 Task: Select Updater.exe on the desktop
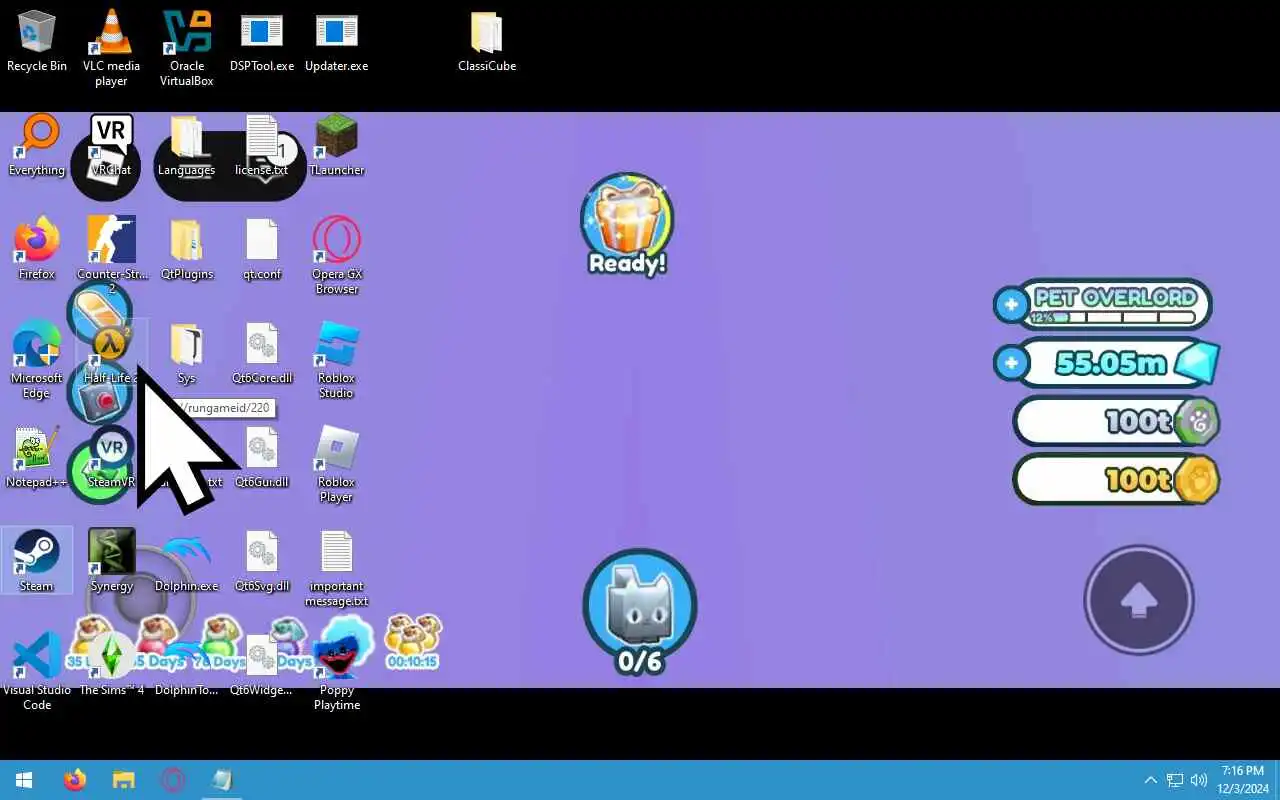336,42
